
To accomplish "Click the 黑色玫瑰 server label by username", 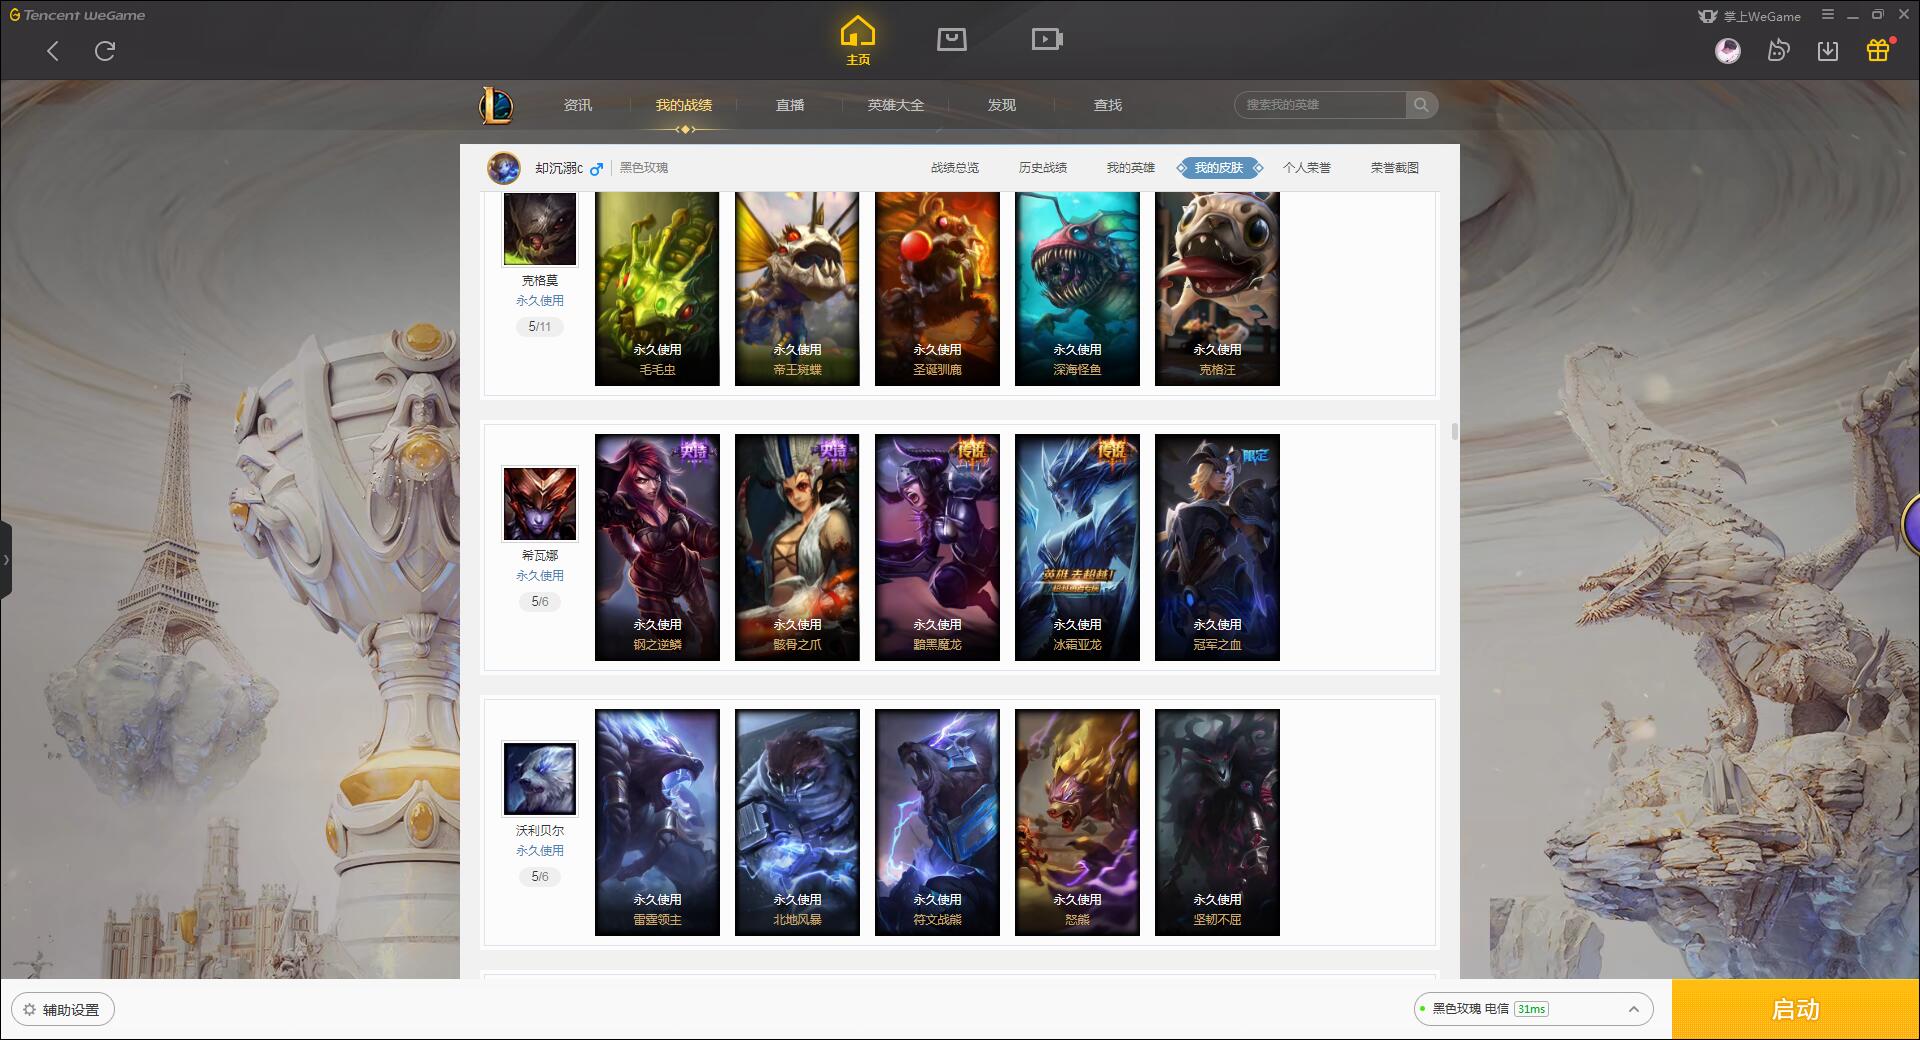I will pos(644,168).
